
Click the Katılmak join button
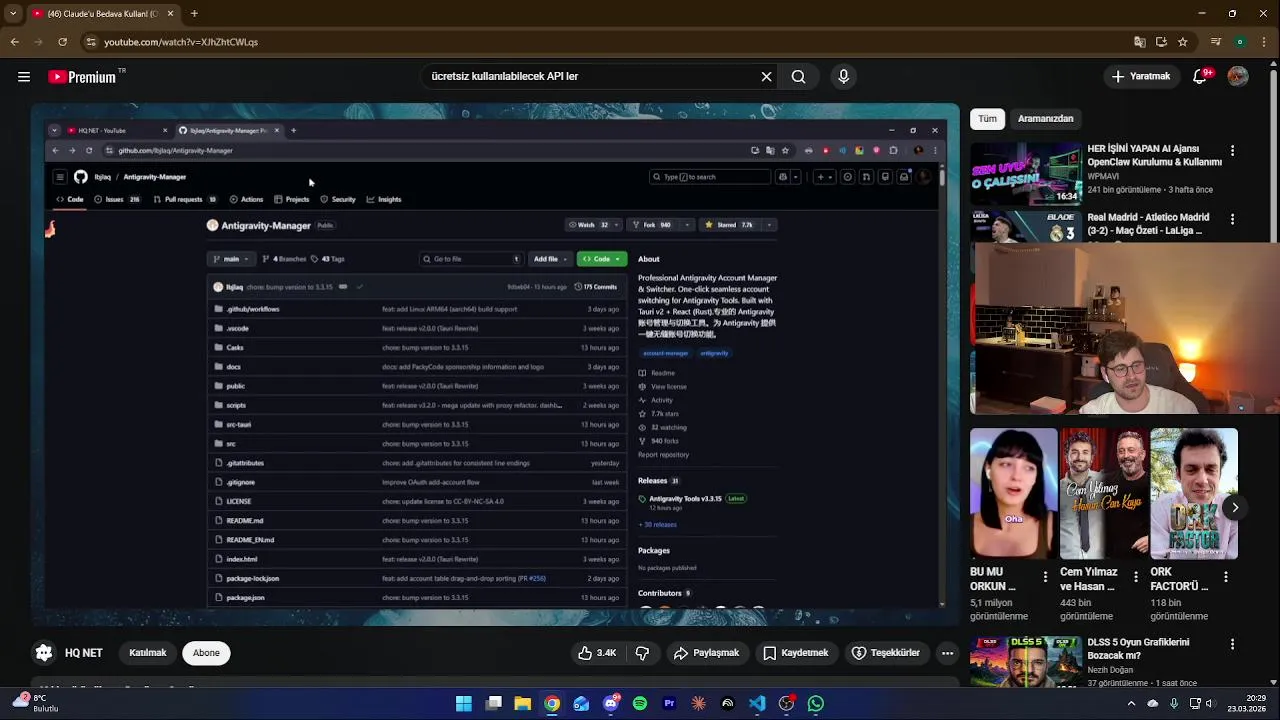[148, 653]
